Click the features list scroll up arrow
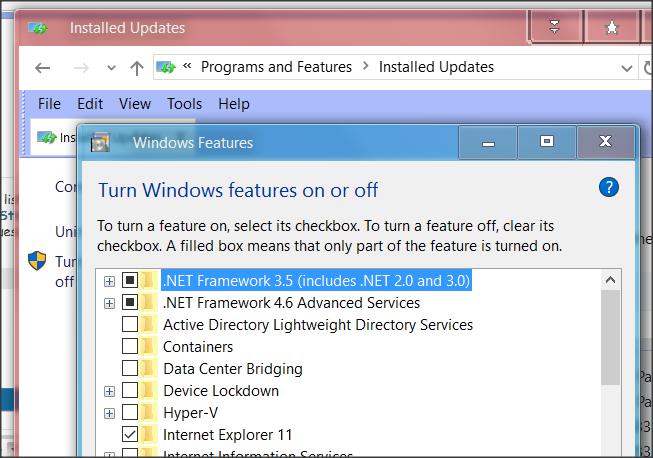 pos(611,280)
